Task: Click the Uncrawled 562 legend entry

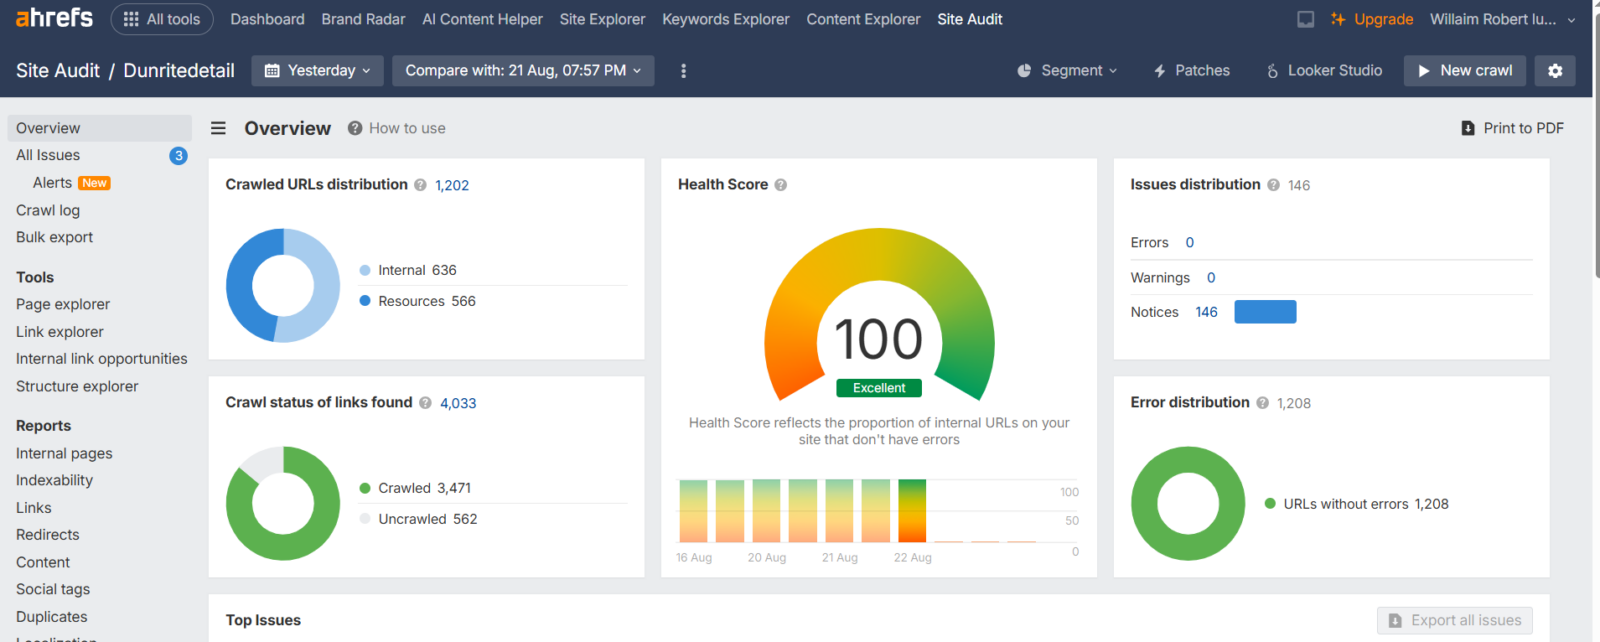Action: (x=418, y=519)
